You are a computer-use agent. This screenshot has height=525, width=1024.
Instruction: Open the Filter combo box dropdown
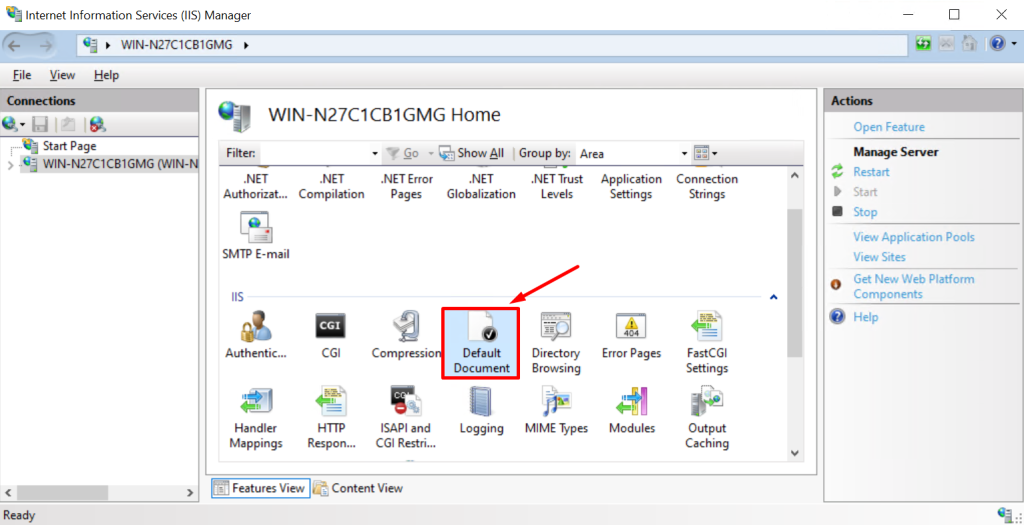[x=374, y=153]
